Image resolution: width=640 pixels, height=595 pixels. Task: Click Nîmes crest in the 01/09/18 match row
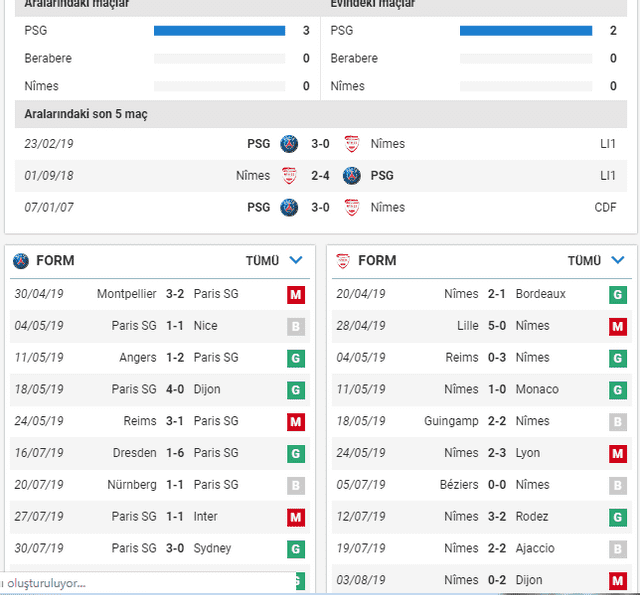click(289, 175)
